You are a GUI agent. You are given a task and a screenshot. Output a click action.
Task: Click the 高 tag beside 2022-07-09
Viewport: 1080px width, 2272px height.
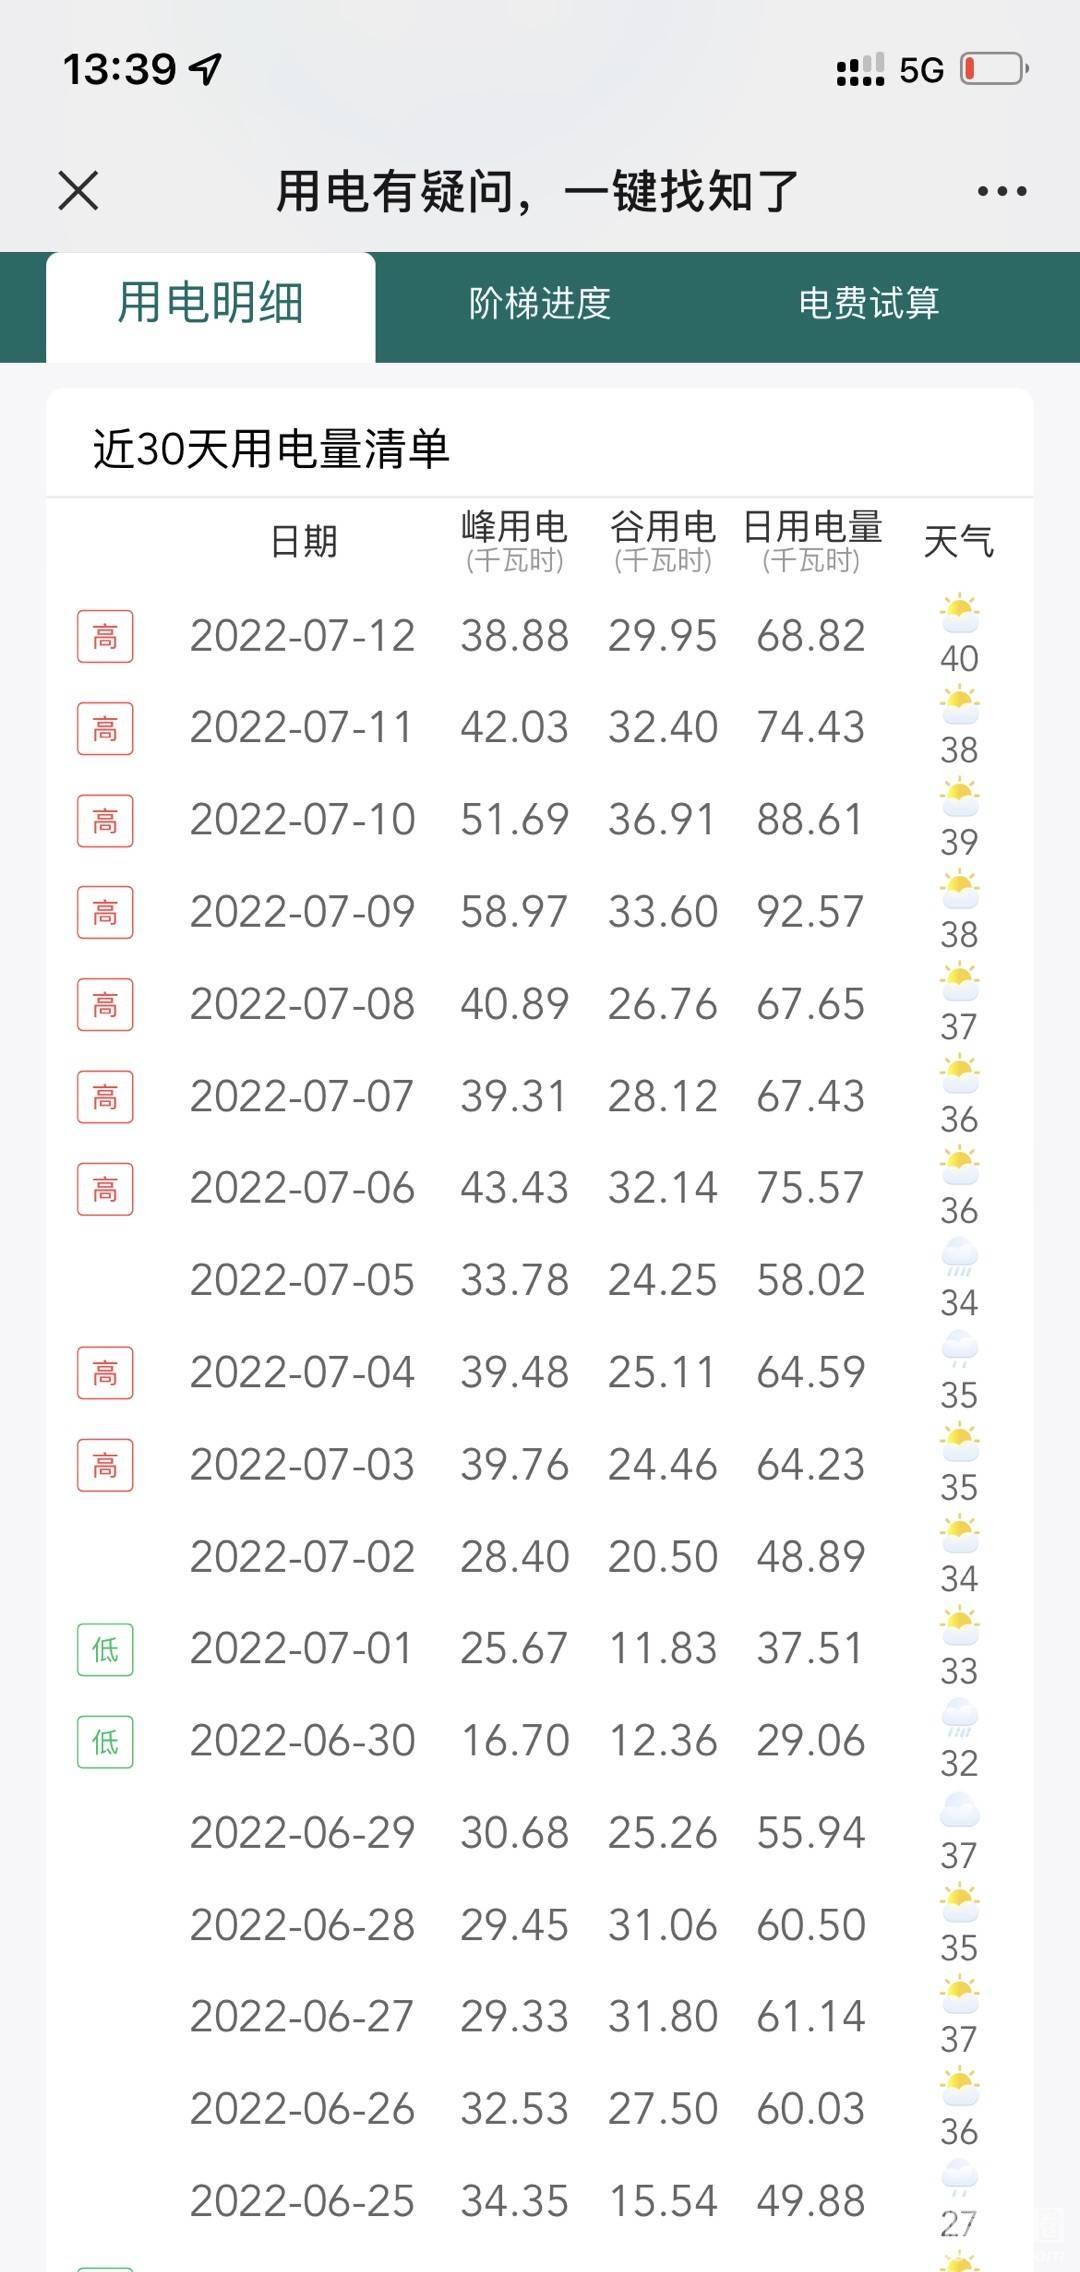click(x=105, y=913)
